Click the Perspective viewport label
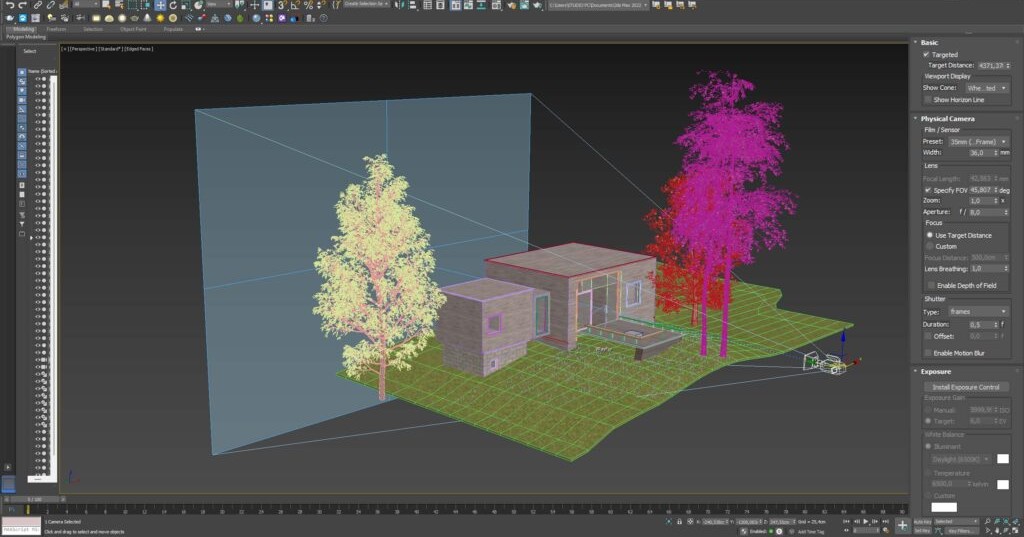 [83, 49]
